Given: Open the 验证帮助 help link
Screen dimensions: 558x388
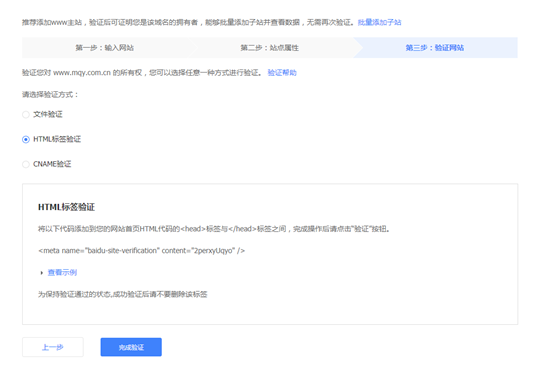Looking at the screenshot, I should pos(282,73).
